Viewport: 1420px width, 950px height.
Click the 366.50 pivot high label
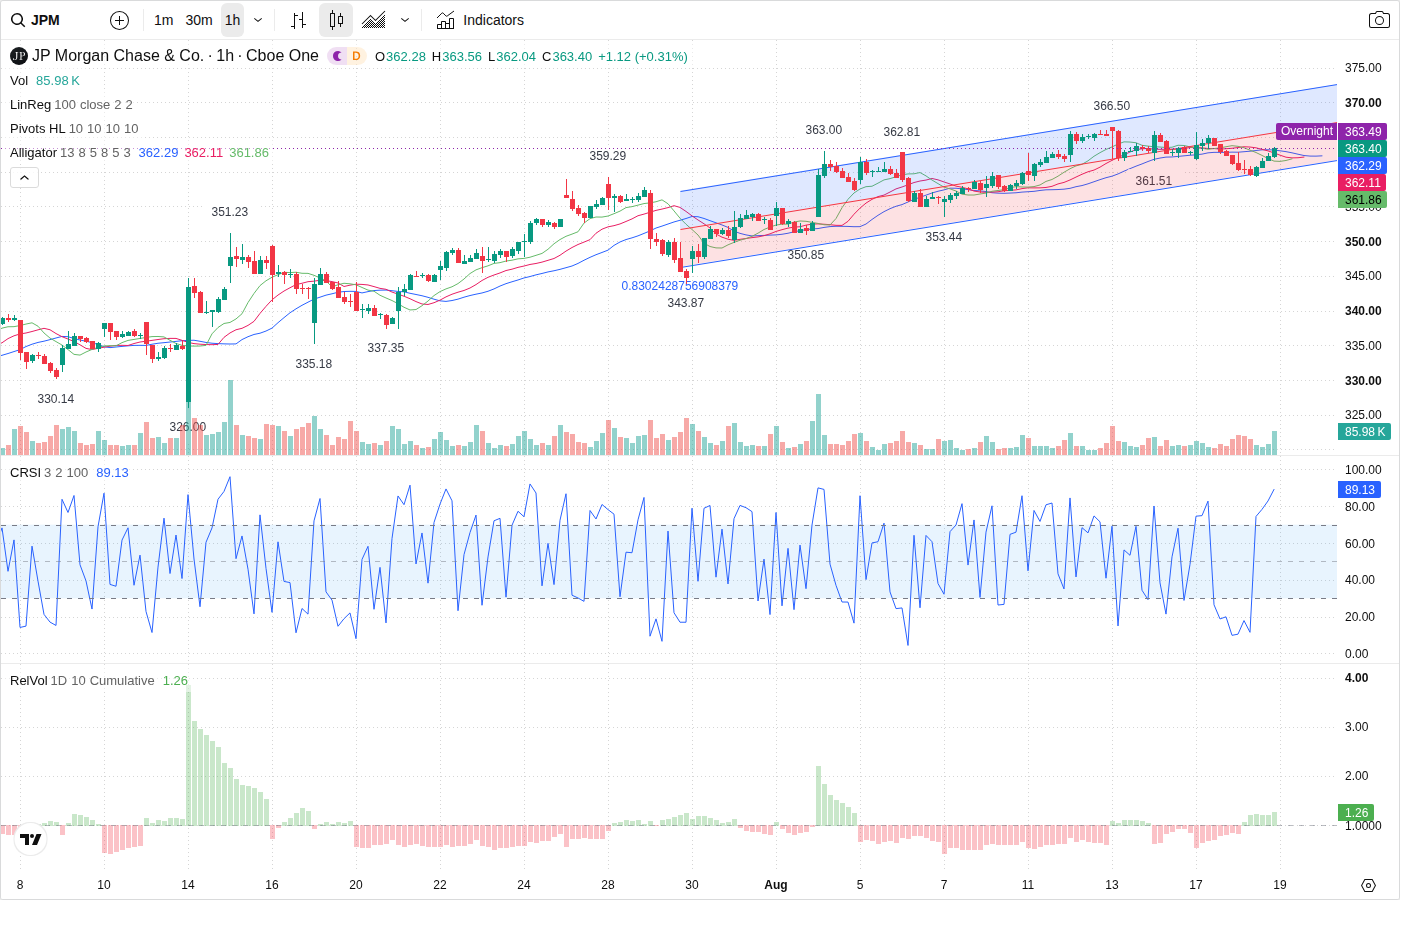1112,106
